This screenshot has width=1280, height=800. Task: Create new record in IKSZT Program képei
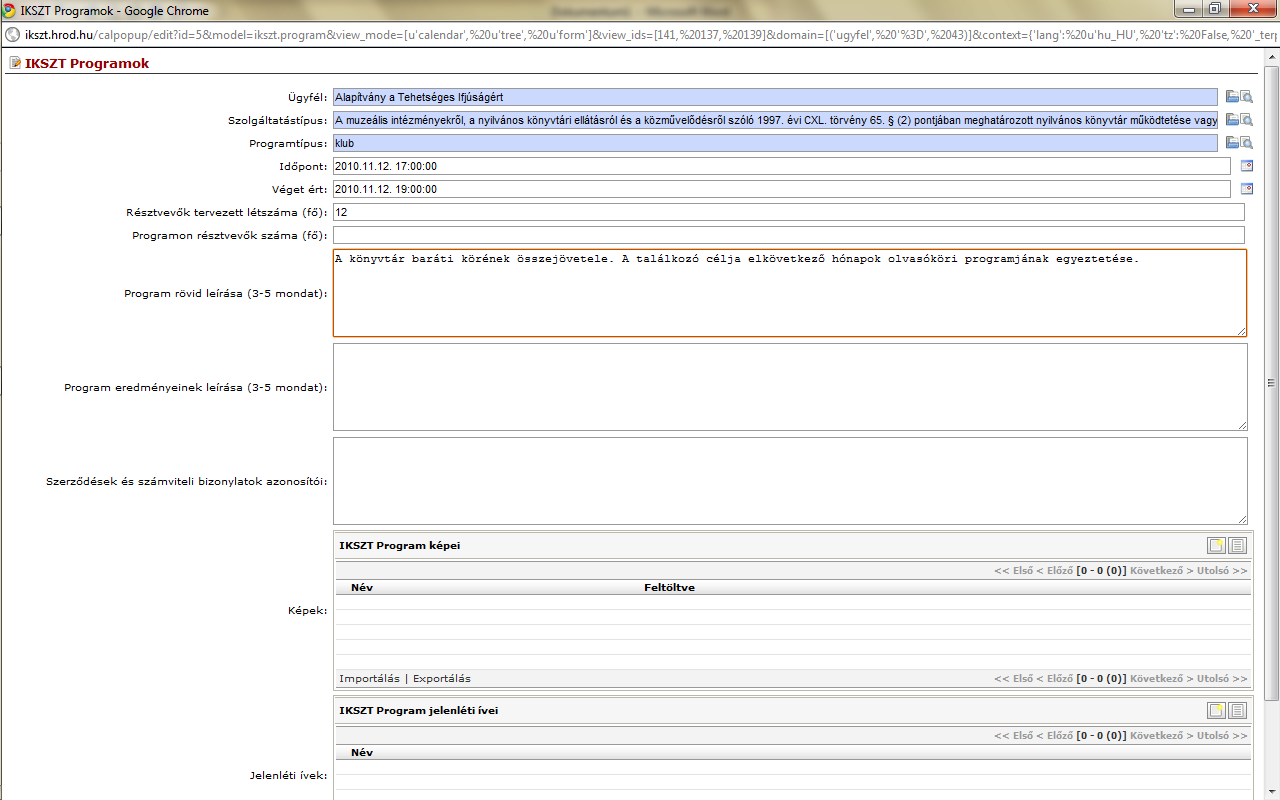[x=1216, y=545]
